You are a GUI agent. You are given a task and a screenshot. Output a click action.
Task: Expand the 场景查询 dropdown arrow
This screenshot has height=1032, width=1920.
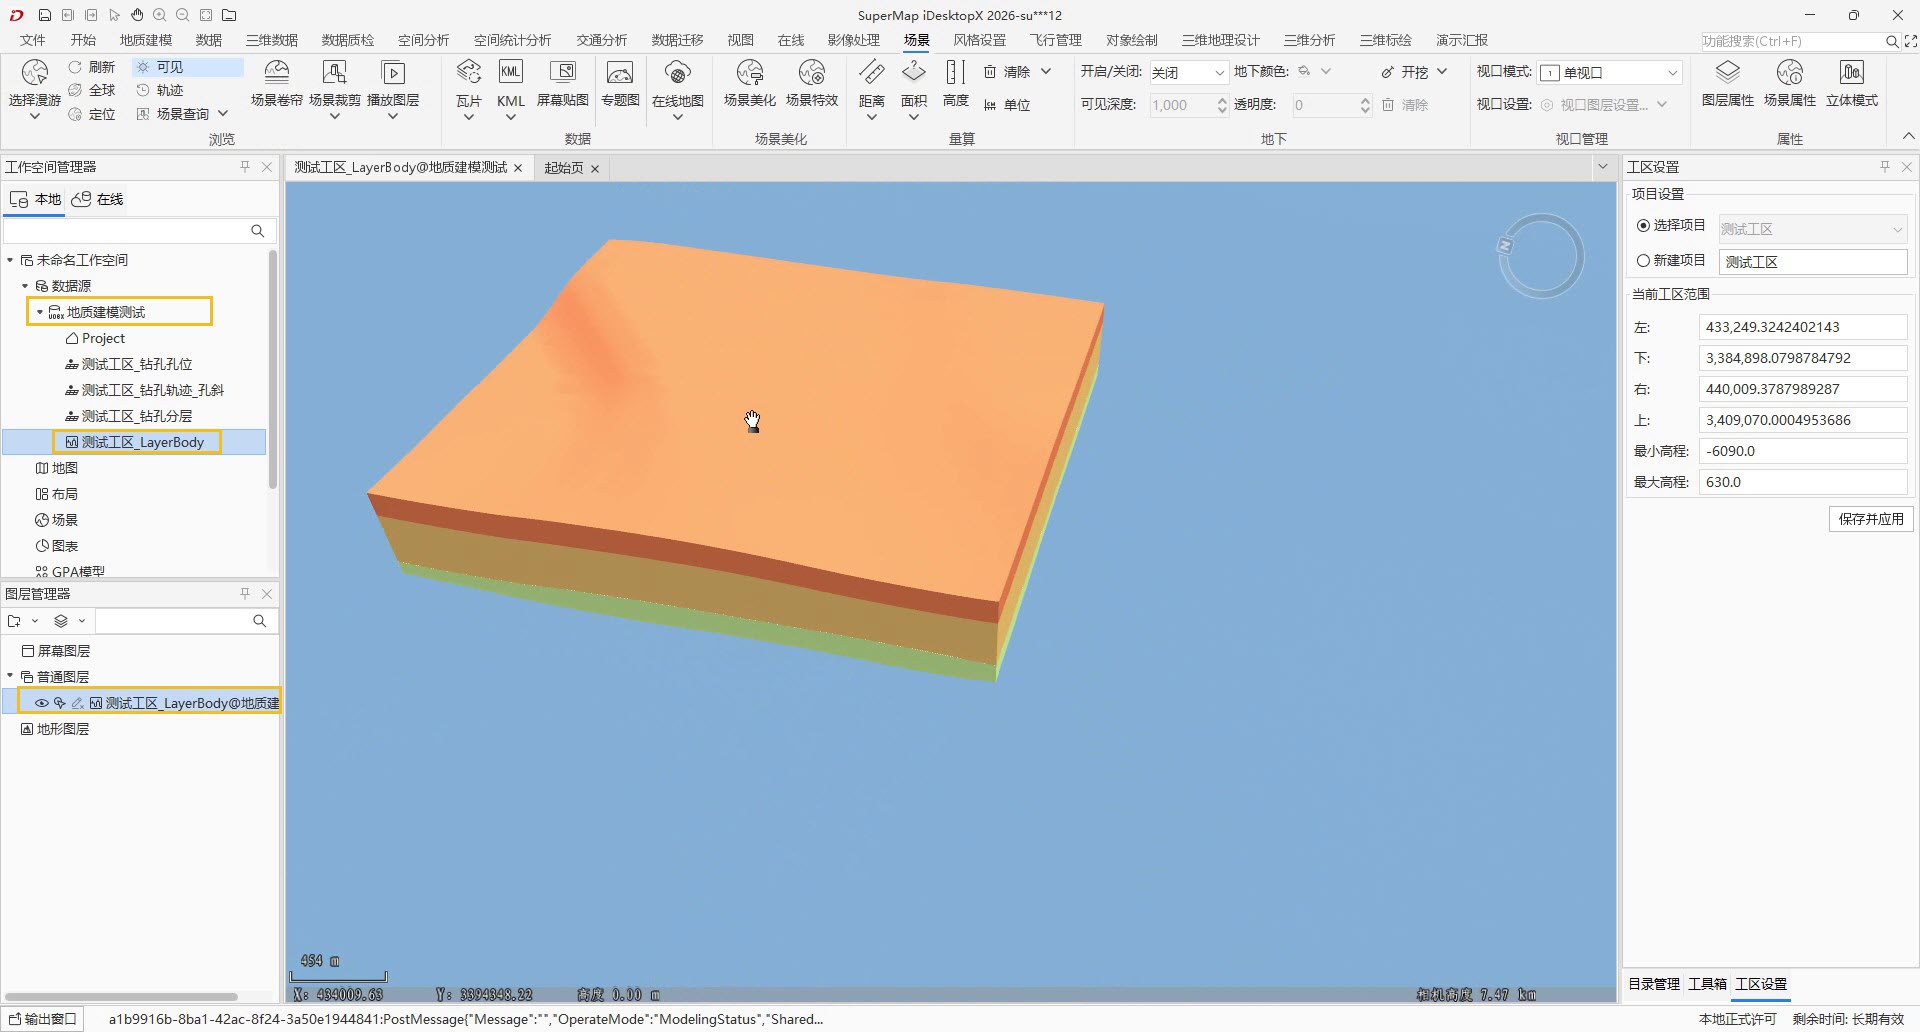[x=223, y=114]
